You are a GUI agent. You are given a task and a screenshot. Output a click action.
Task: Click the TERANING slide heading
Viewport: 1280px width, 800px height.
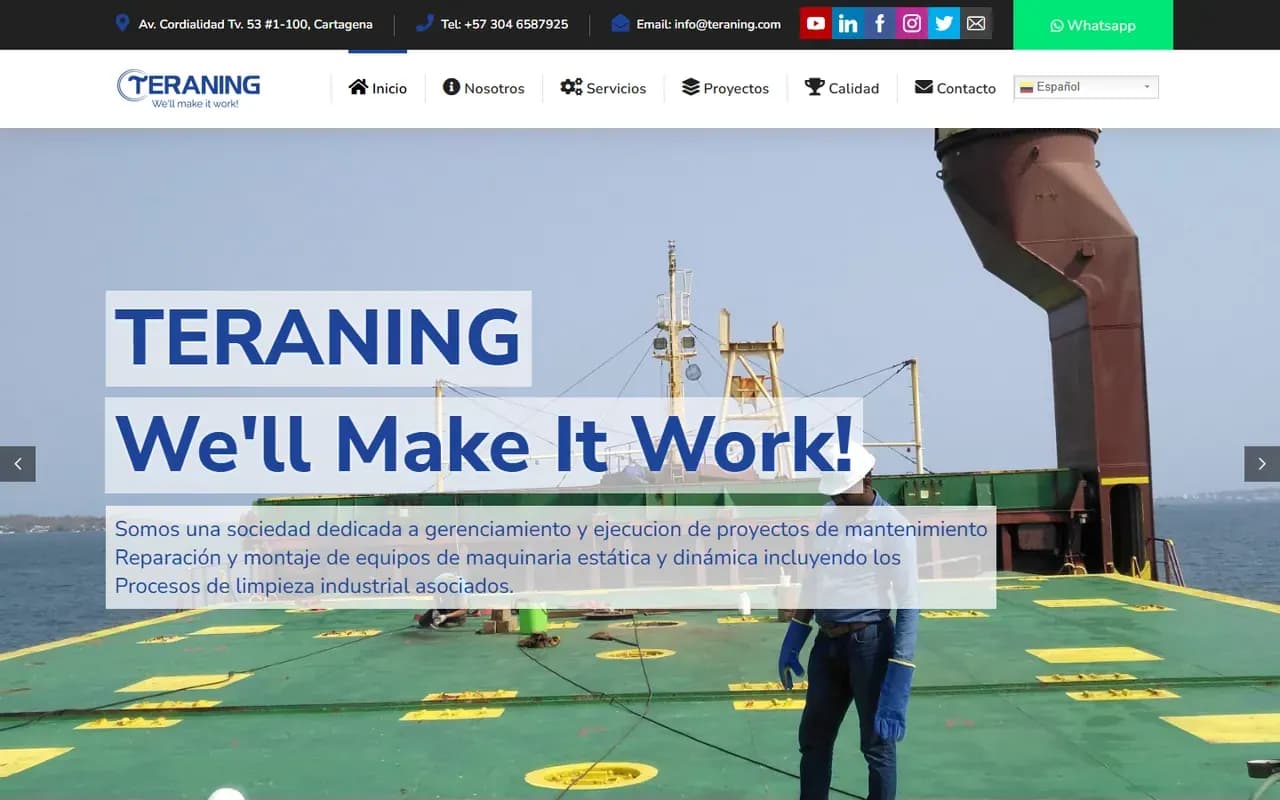(318, 338)
